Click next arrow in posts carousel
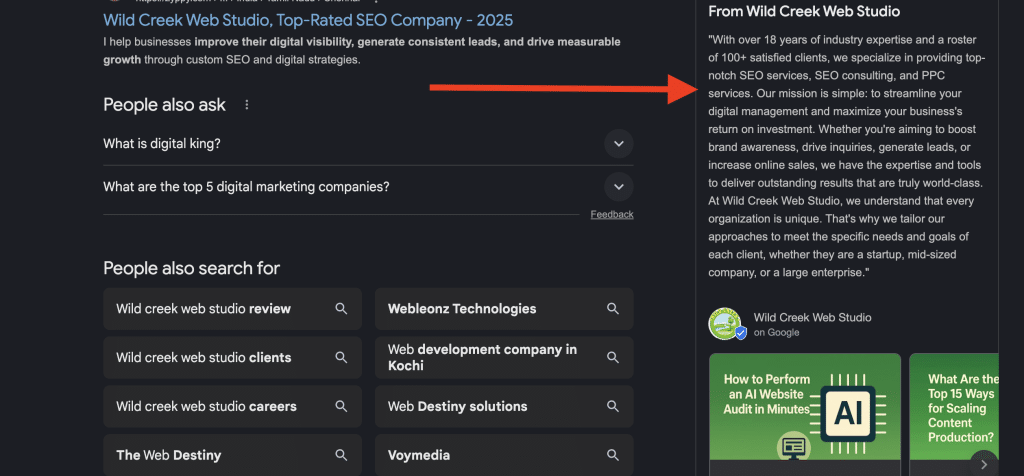 coord(984,464)
